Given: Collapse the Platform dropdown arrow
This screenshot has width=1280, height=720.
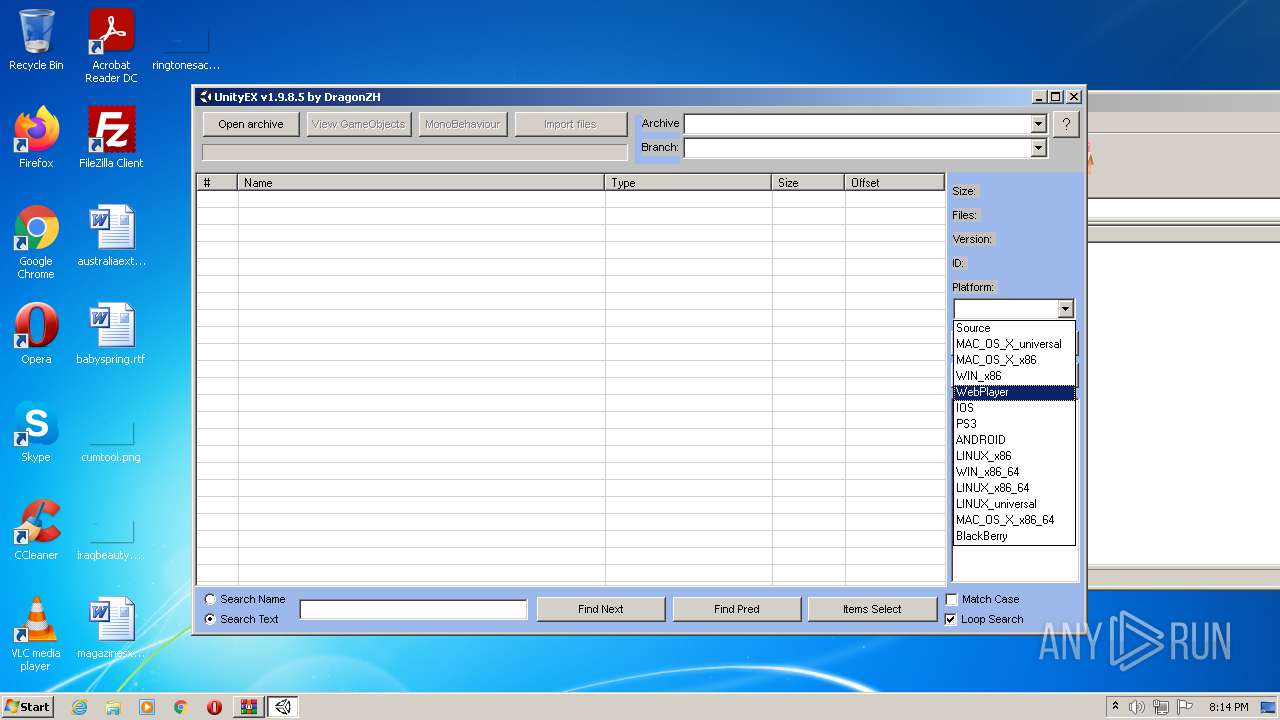Looking at the screenshot, I should 1065,310.
